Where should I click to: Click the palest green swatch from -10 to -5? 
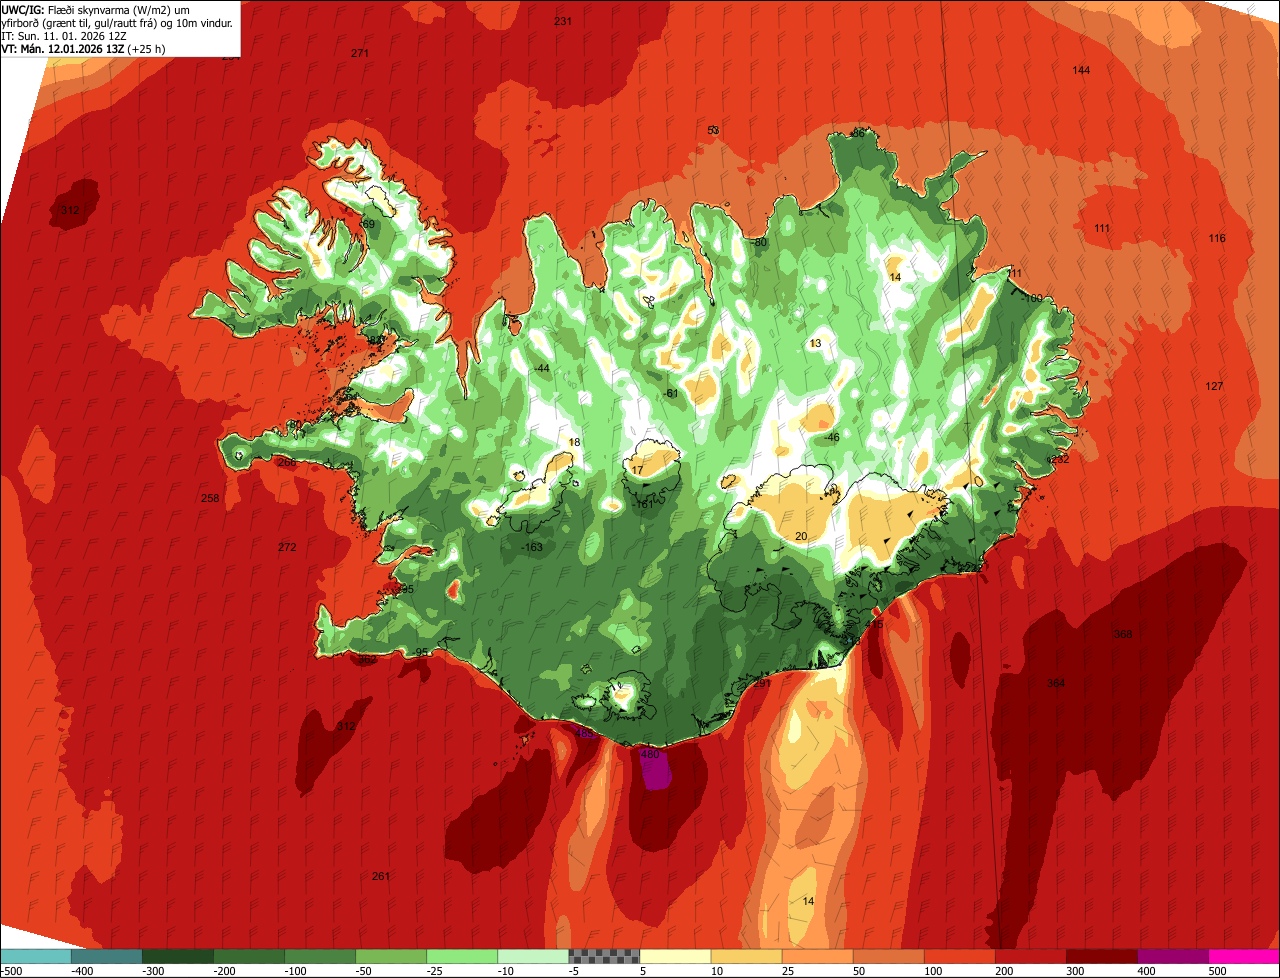pyautogui.click(x=533, y=956)
